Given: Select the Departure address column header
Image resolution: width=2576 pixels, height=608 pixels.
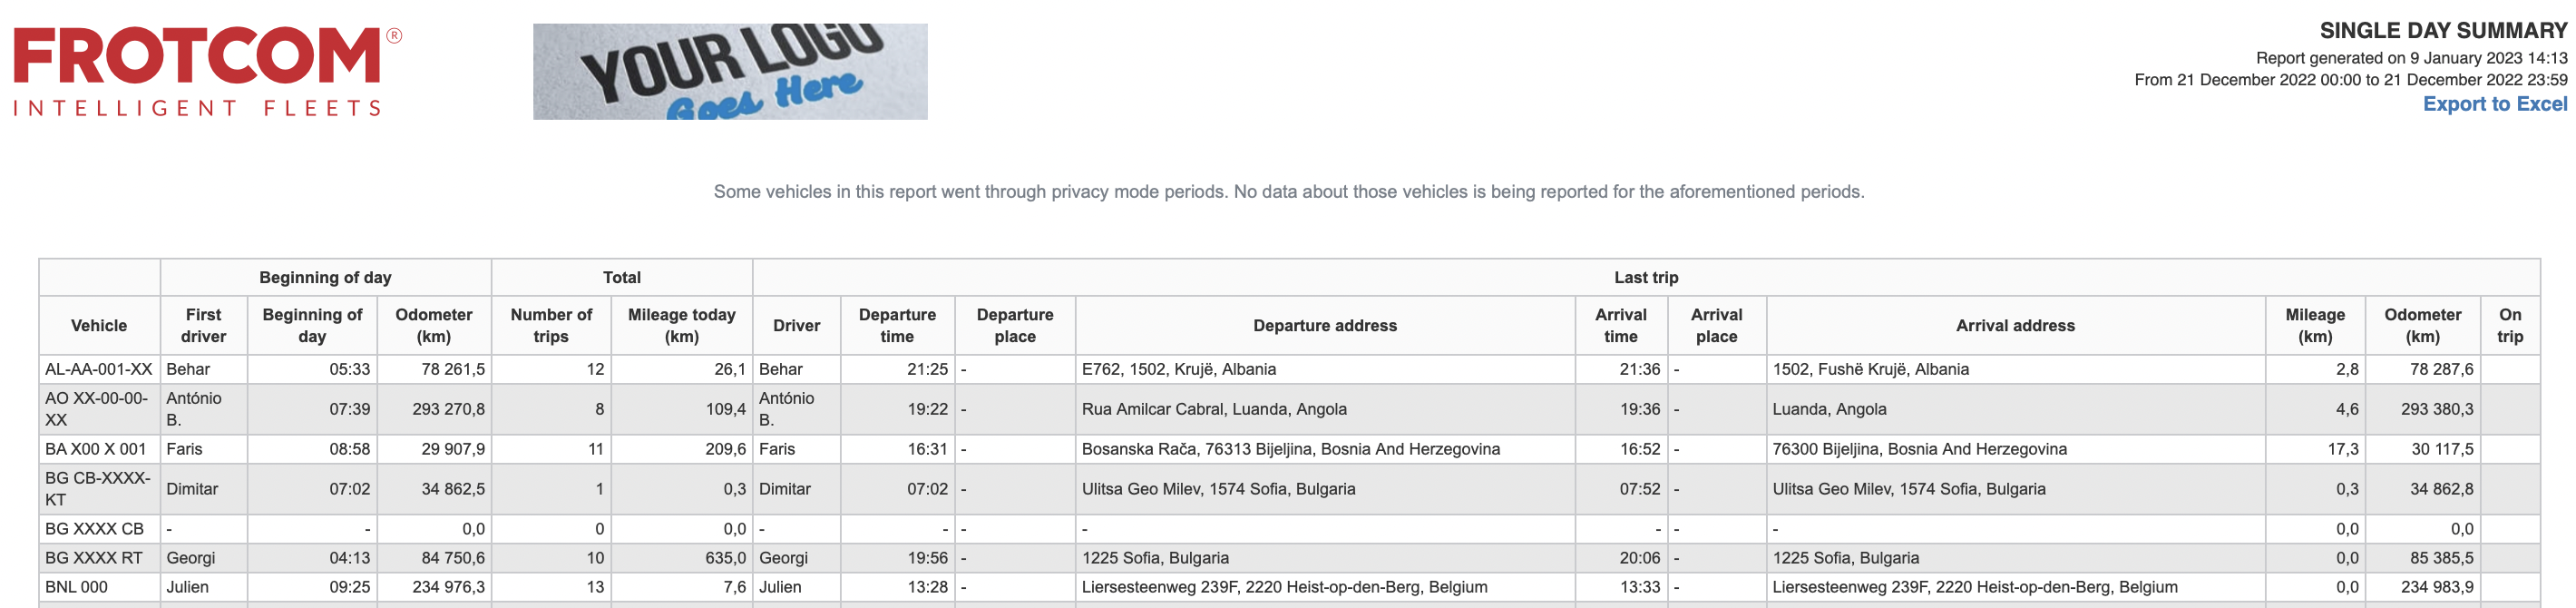Looking at the screenshot, I should [x=1325, y=325].
